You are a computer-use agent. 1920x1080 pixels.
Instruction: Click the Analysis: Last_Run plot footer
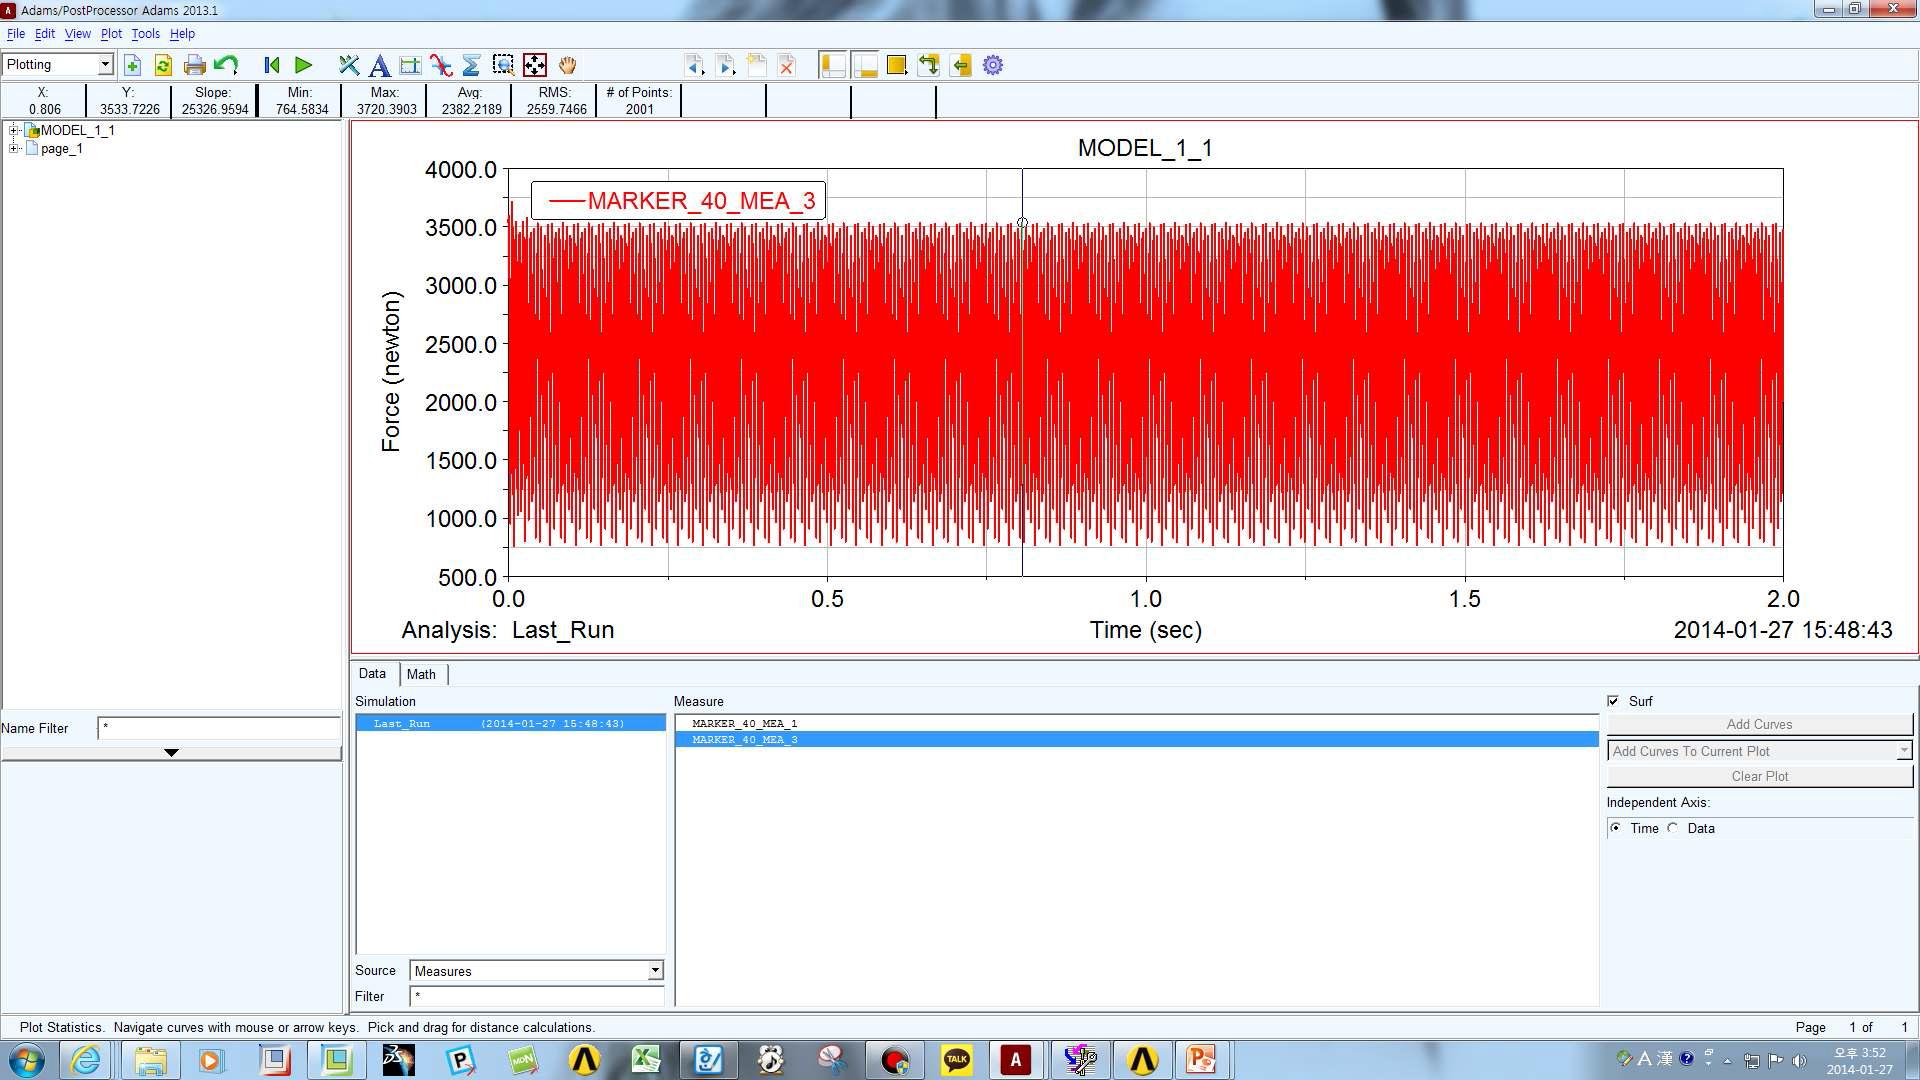(508, 630)
